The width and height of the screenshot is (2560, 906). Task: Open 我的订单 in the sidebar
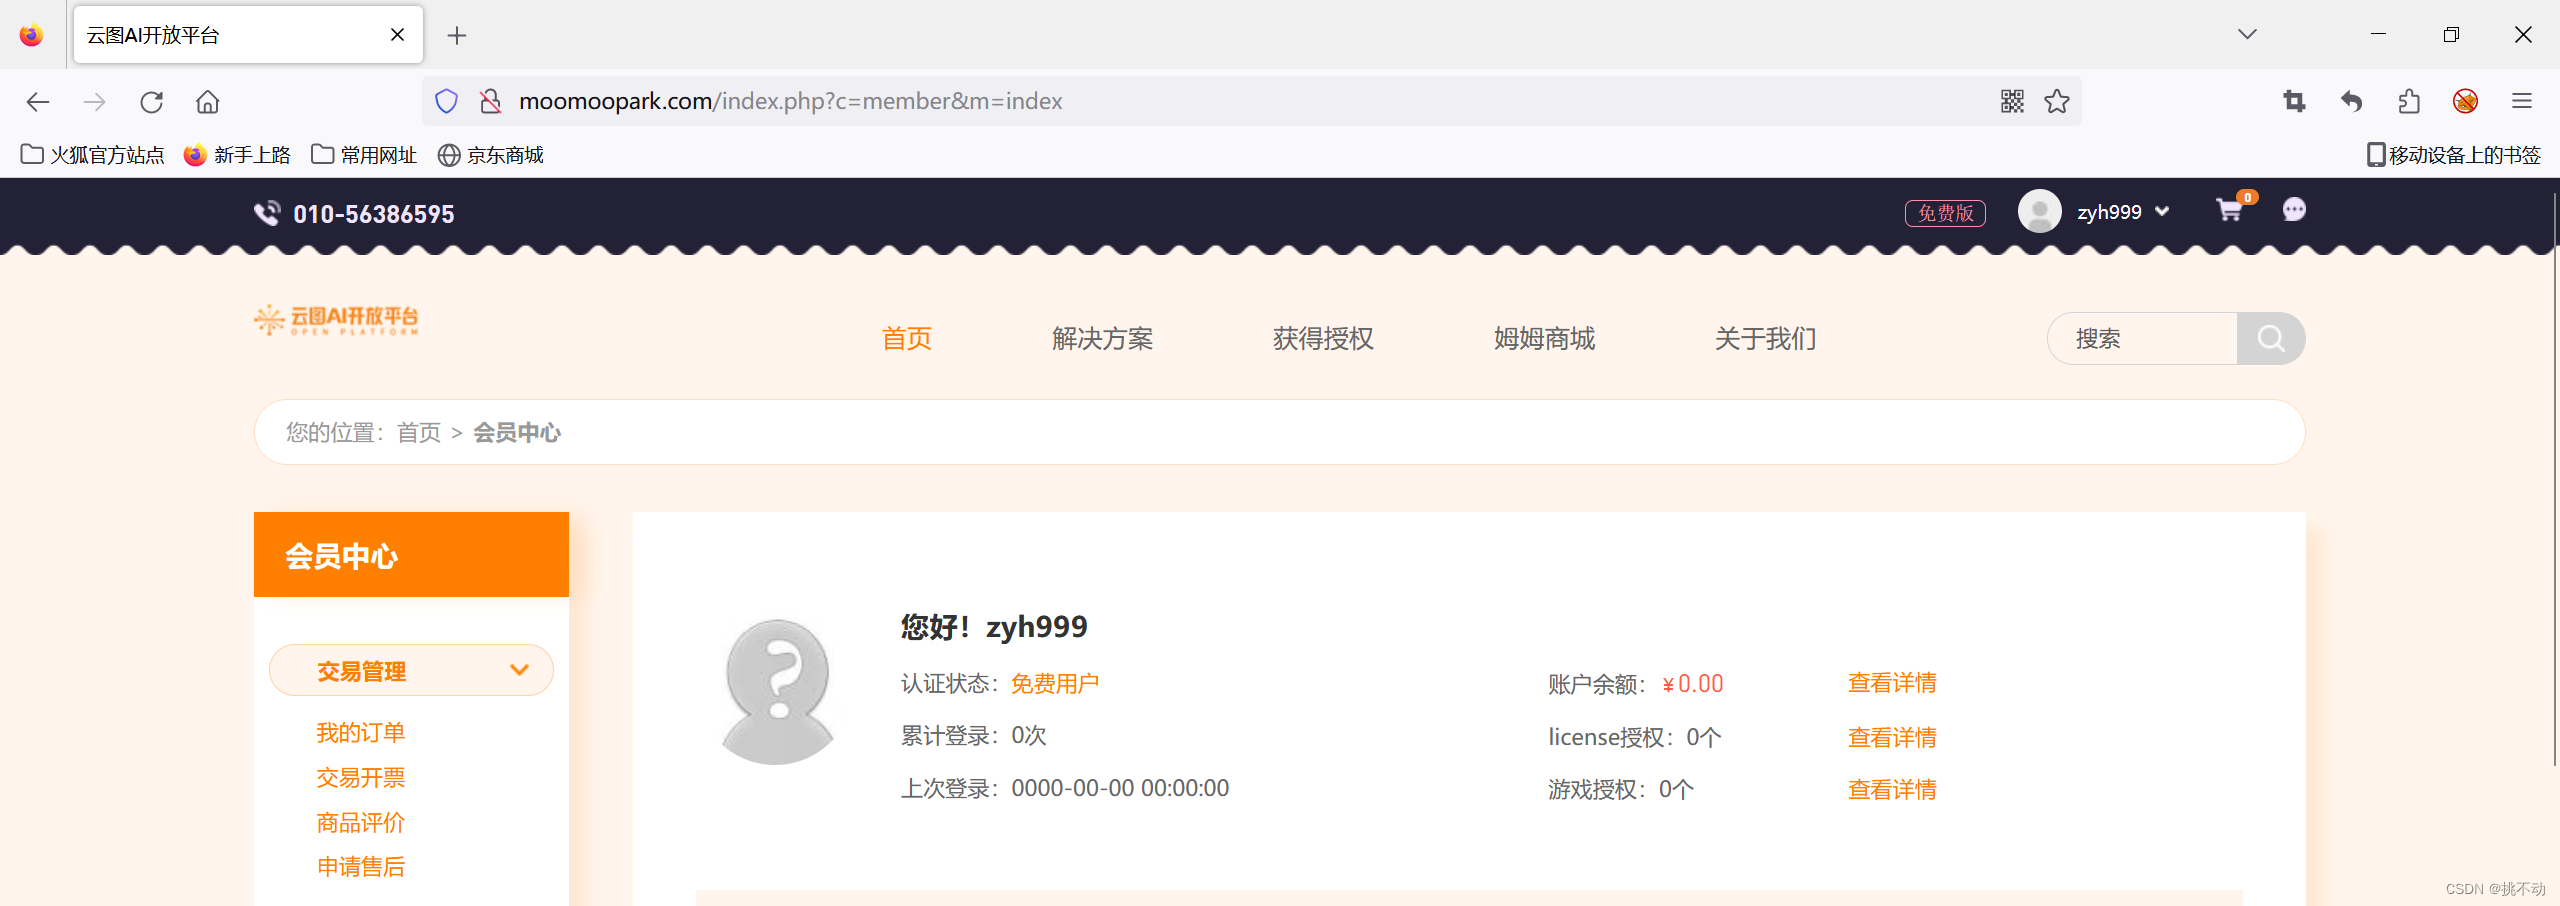[x=361, y=733]
